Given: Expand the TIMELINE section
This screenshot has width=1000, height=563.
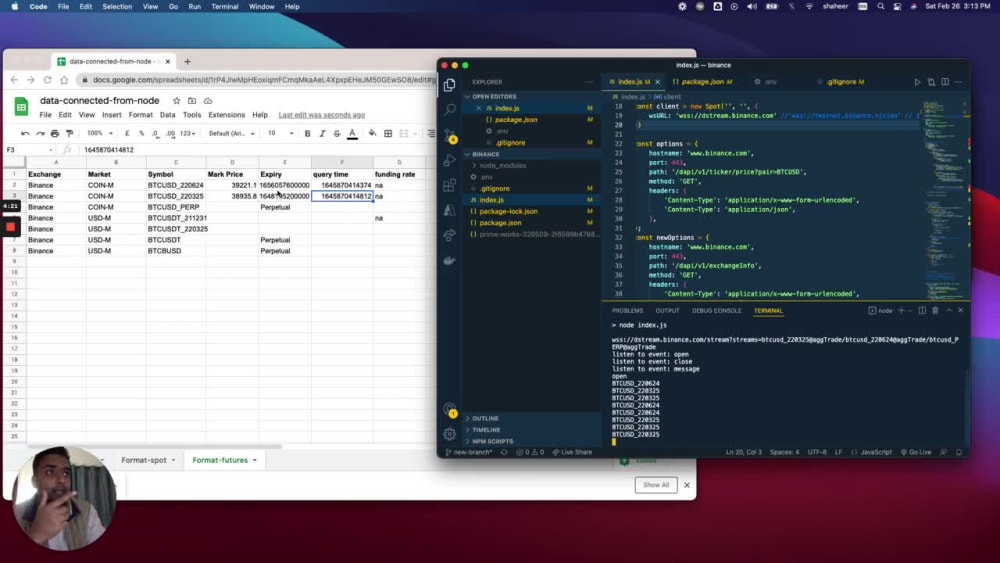Looking at the screenshot, I should click(486, 430).
